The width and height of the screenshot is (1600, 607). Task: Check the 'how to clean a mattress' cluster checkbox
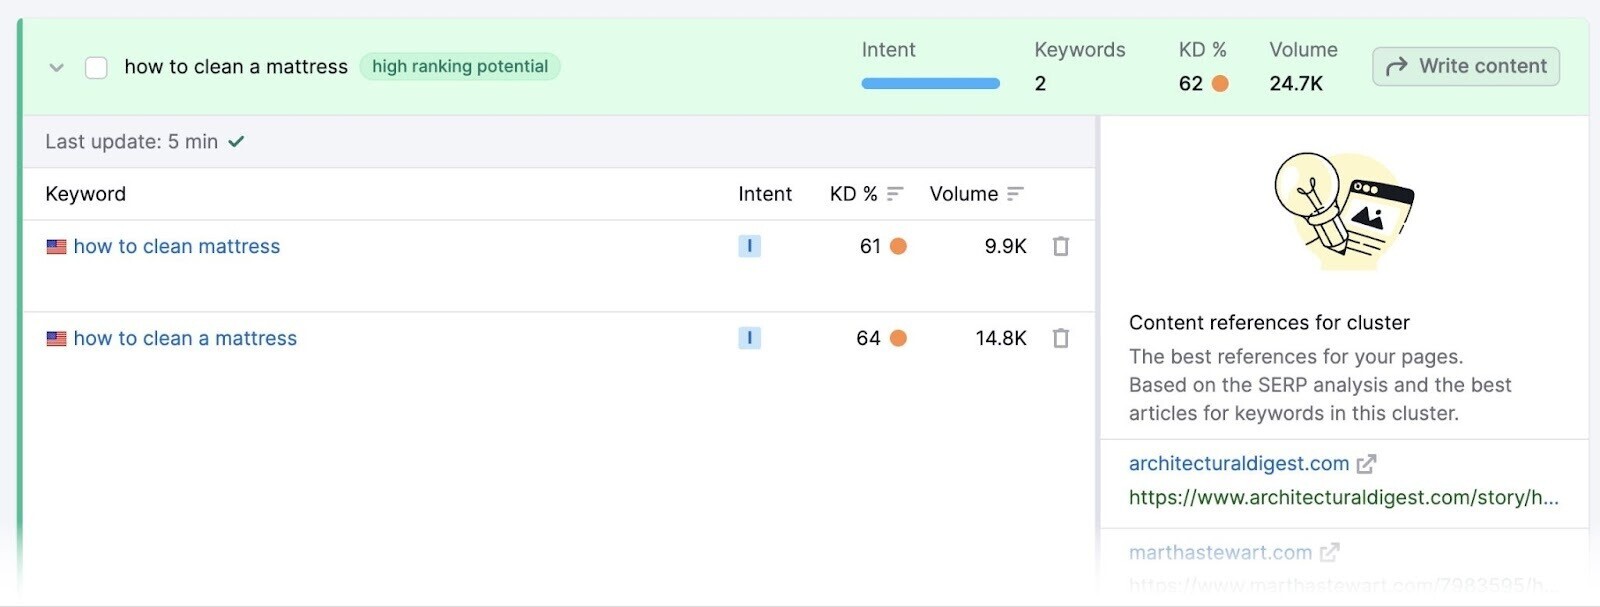[x=96, y=67]
